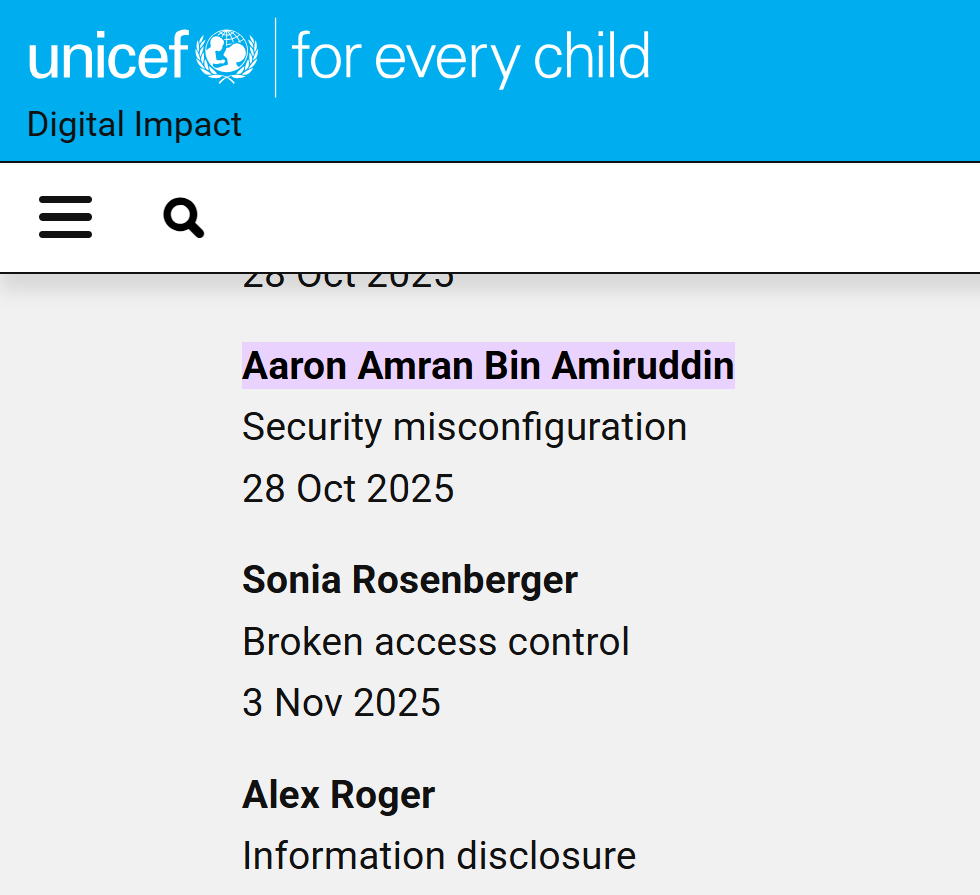Click the 'Information disclosure' label
Image resolution: width=980 pixels, height=895 pixels.
coord(438,855)
